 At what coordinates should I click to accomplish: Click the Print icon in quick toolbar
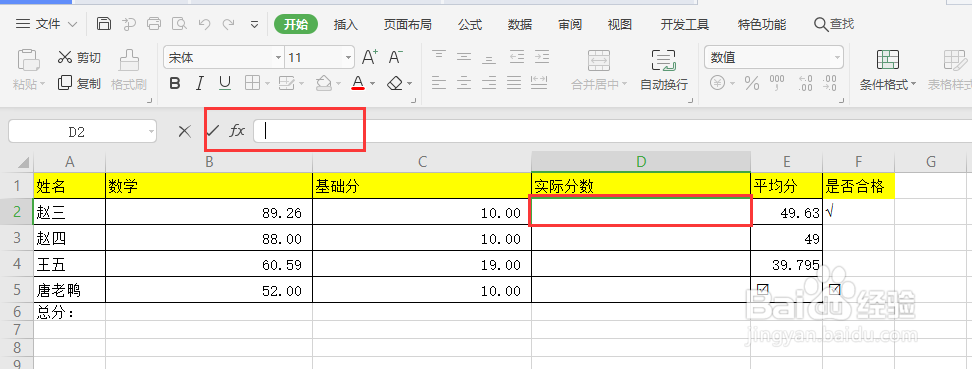[154, 24]
